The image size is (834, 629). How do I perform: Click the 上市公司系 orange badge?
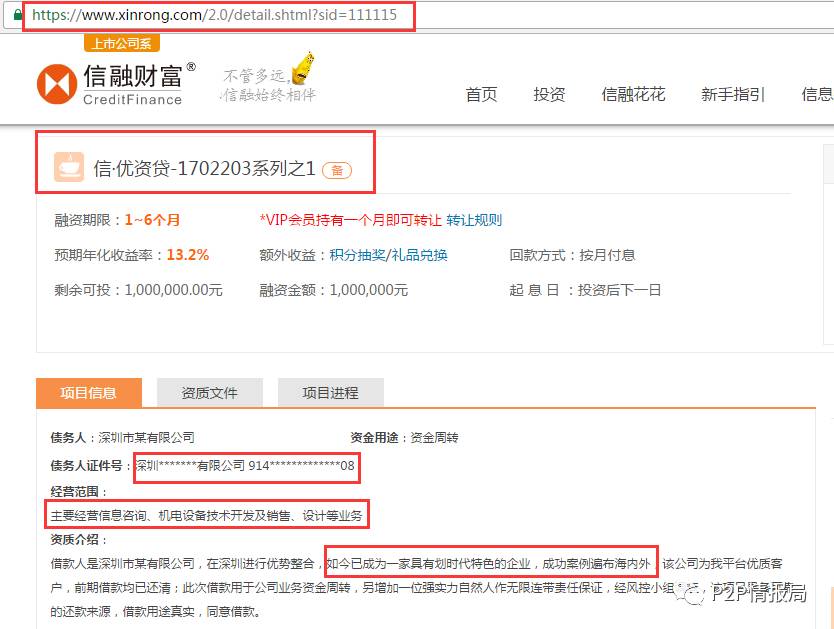point(122,44)
